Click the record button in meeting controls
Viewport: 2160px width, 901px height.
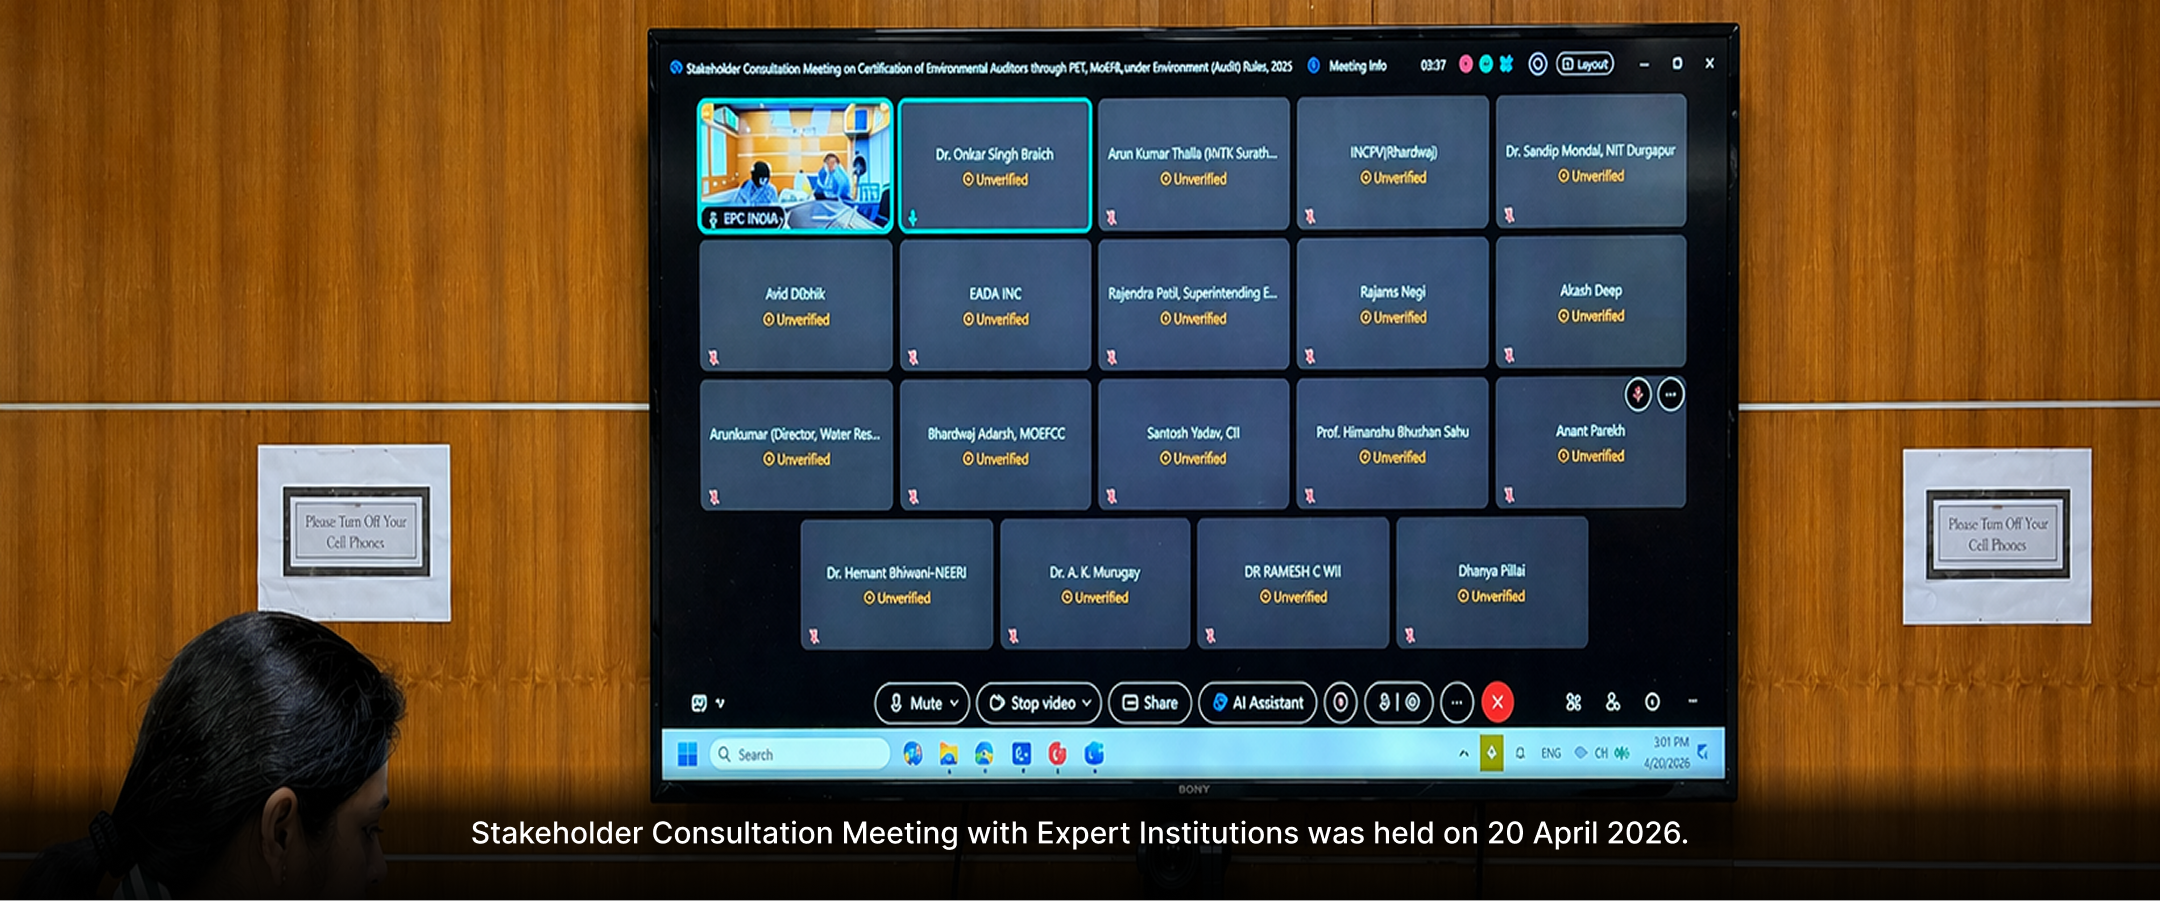point(1340,703)
